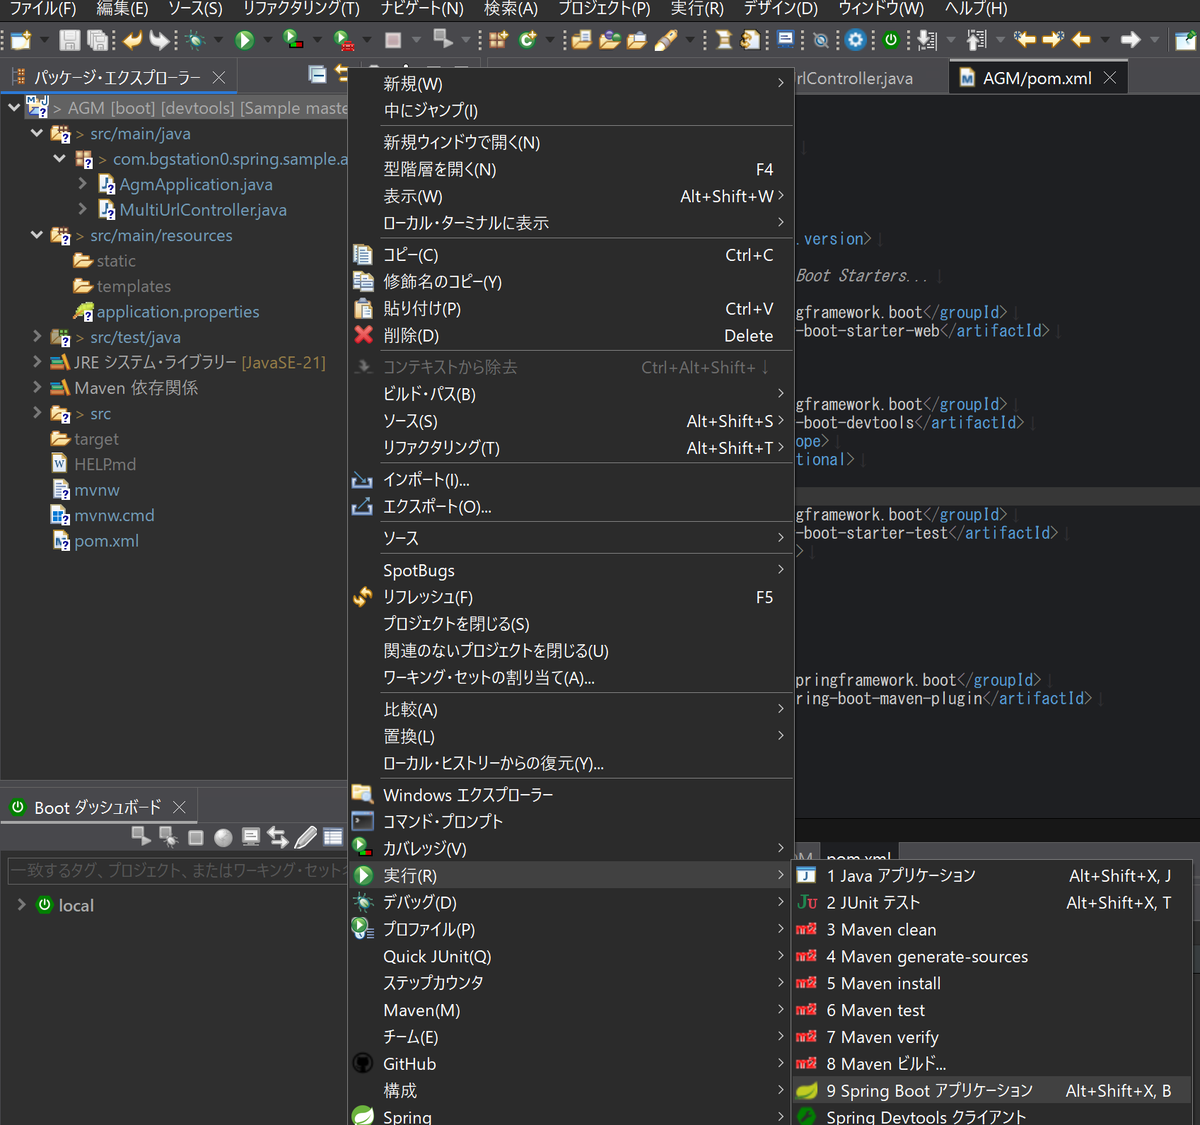1200x1125 pixels.
Task: Click the Collapse All icon in Package Explorer
Action: click(x=317, y=75)
